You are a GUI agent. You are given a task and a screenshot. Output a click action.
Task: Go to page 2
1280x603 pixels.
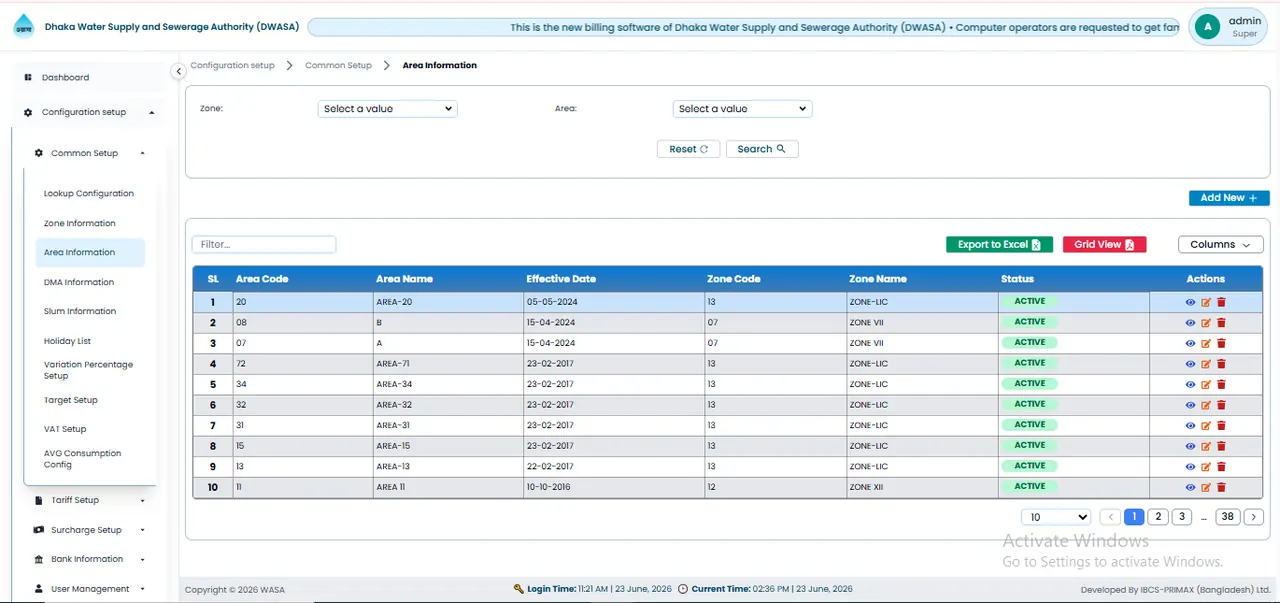(1158, 517)
